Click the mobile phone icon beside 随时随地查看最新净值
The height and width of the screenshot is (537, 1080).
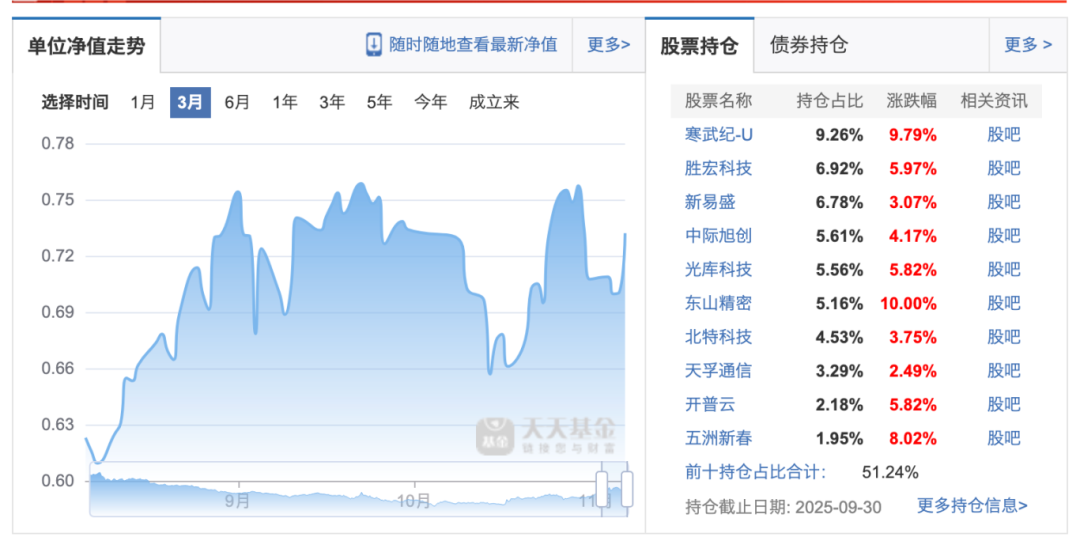373,45
